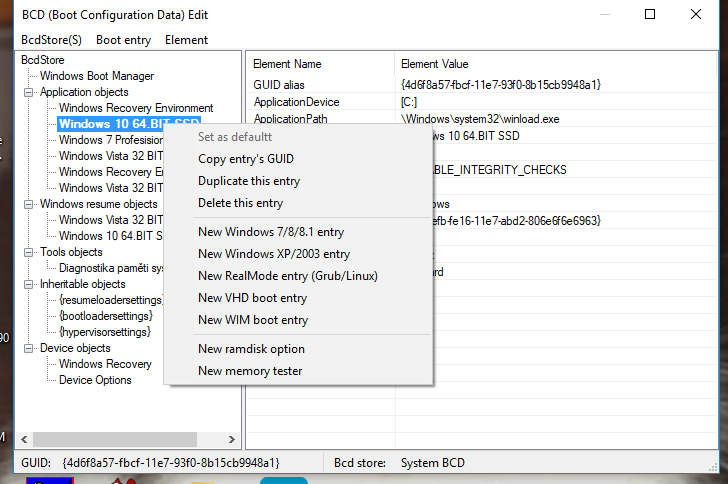This screenshot has width=728, height=484.
Task: Collapse the Device objects node
Action: tap(28, 348)
